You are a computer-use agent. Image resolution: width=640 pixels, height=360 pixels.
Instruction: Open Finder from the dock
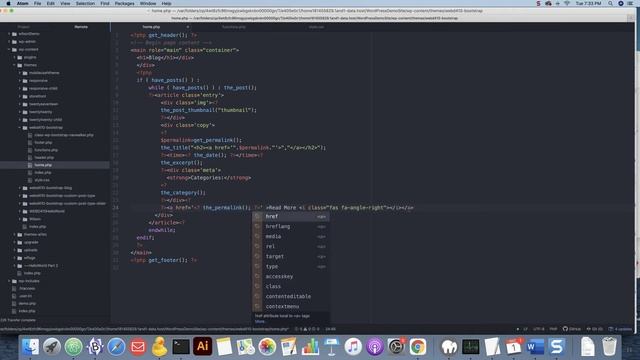31,347
